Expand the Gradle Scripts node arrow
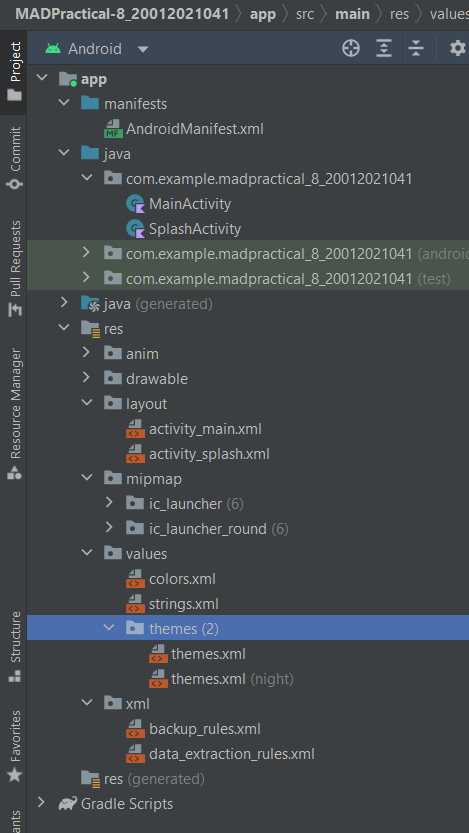The width and height of the screenshot is (469, 833). 41,803
